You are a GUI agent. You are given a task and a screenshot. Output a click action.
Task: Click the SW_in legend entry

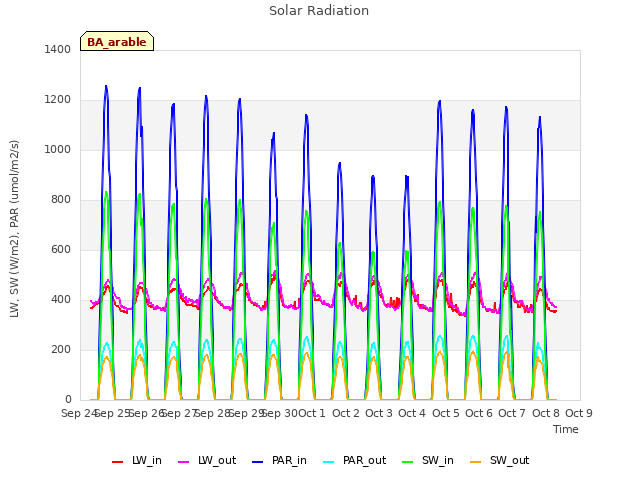[x=428, y=461]
